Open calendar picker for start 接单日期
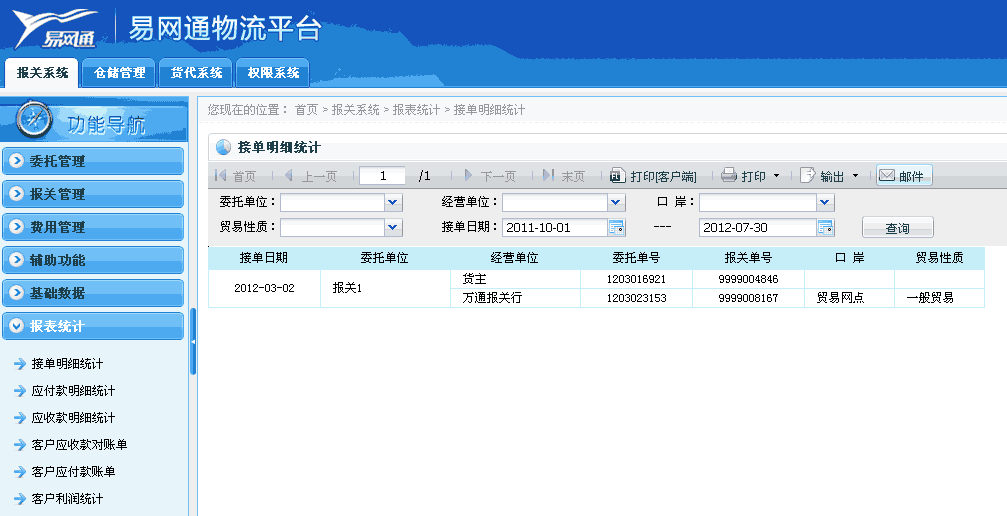 (616, 227)
